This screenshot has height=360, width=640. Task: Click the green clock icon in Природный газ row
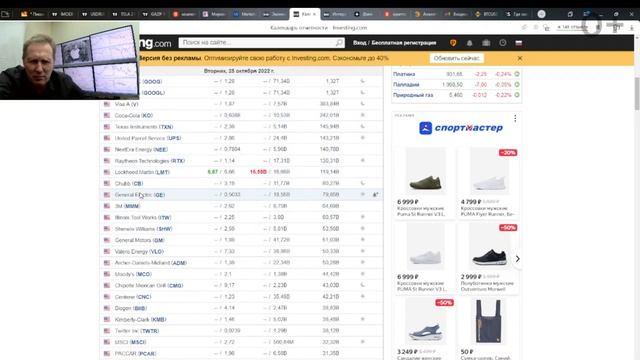point(517,95)
